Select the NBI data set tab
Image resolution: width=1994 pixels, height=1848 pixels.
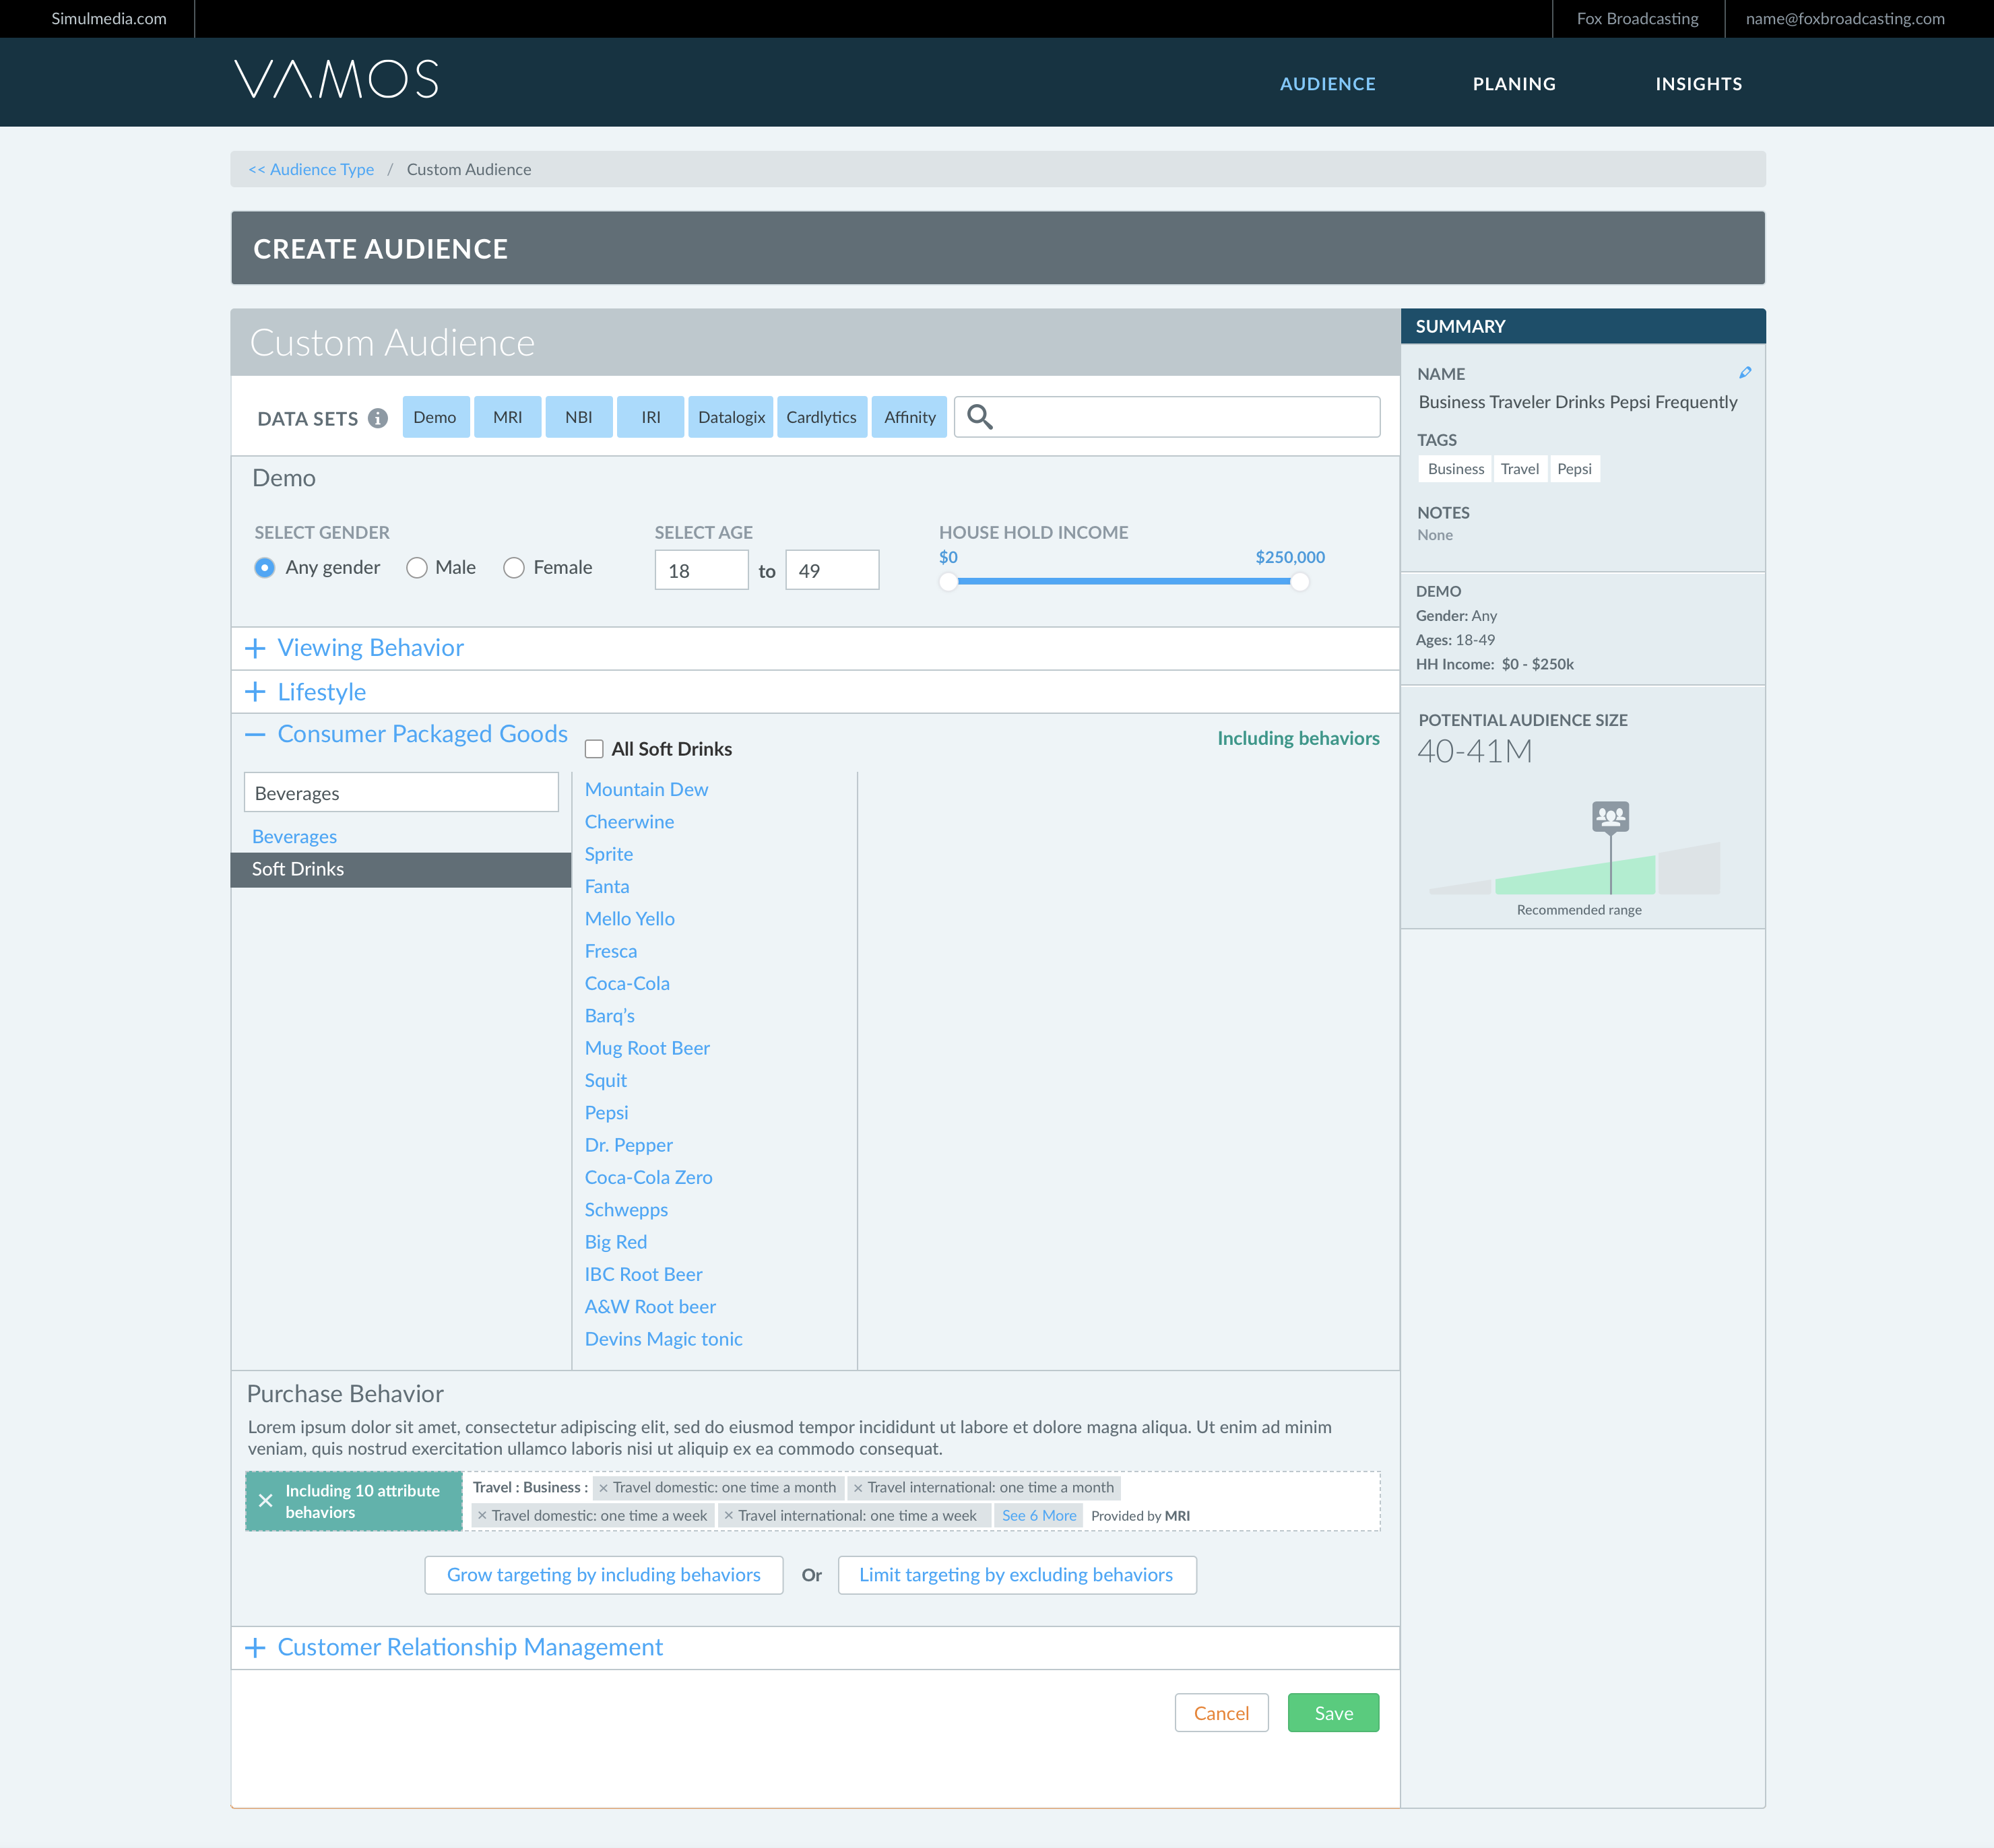coord(579,417)
